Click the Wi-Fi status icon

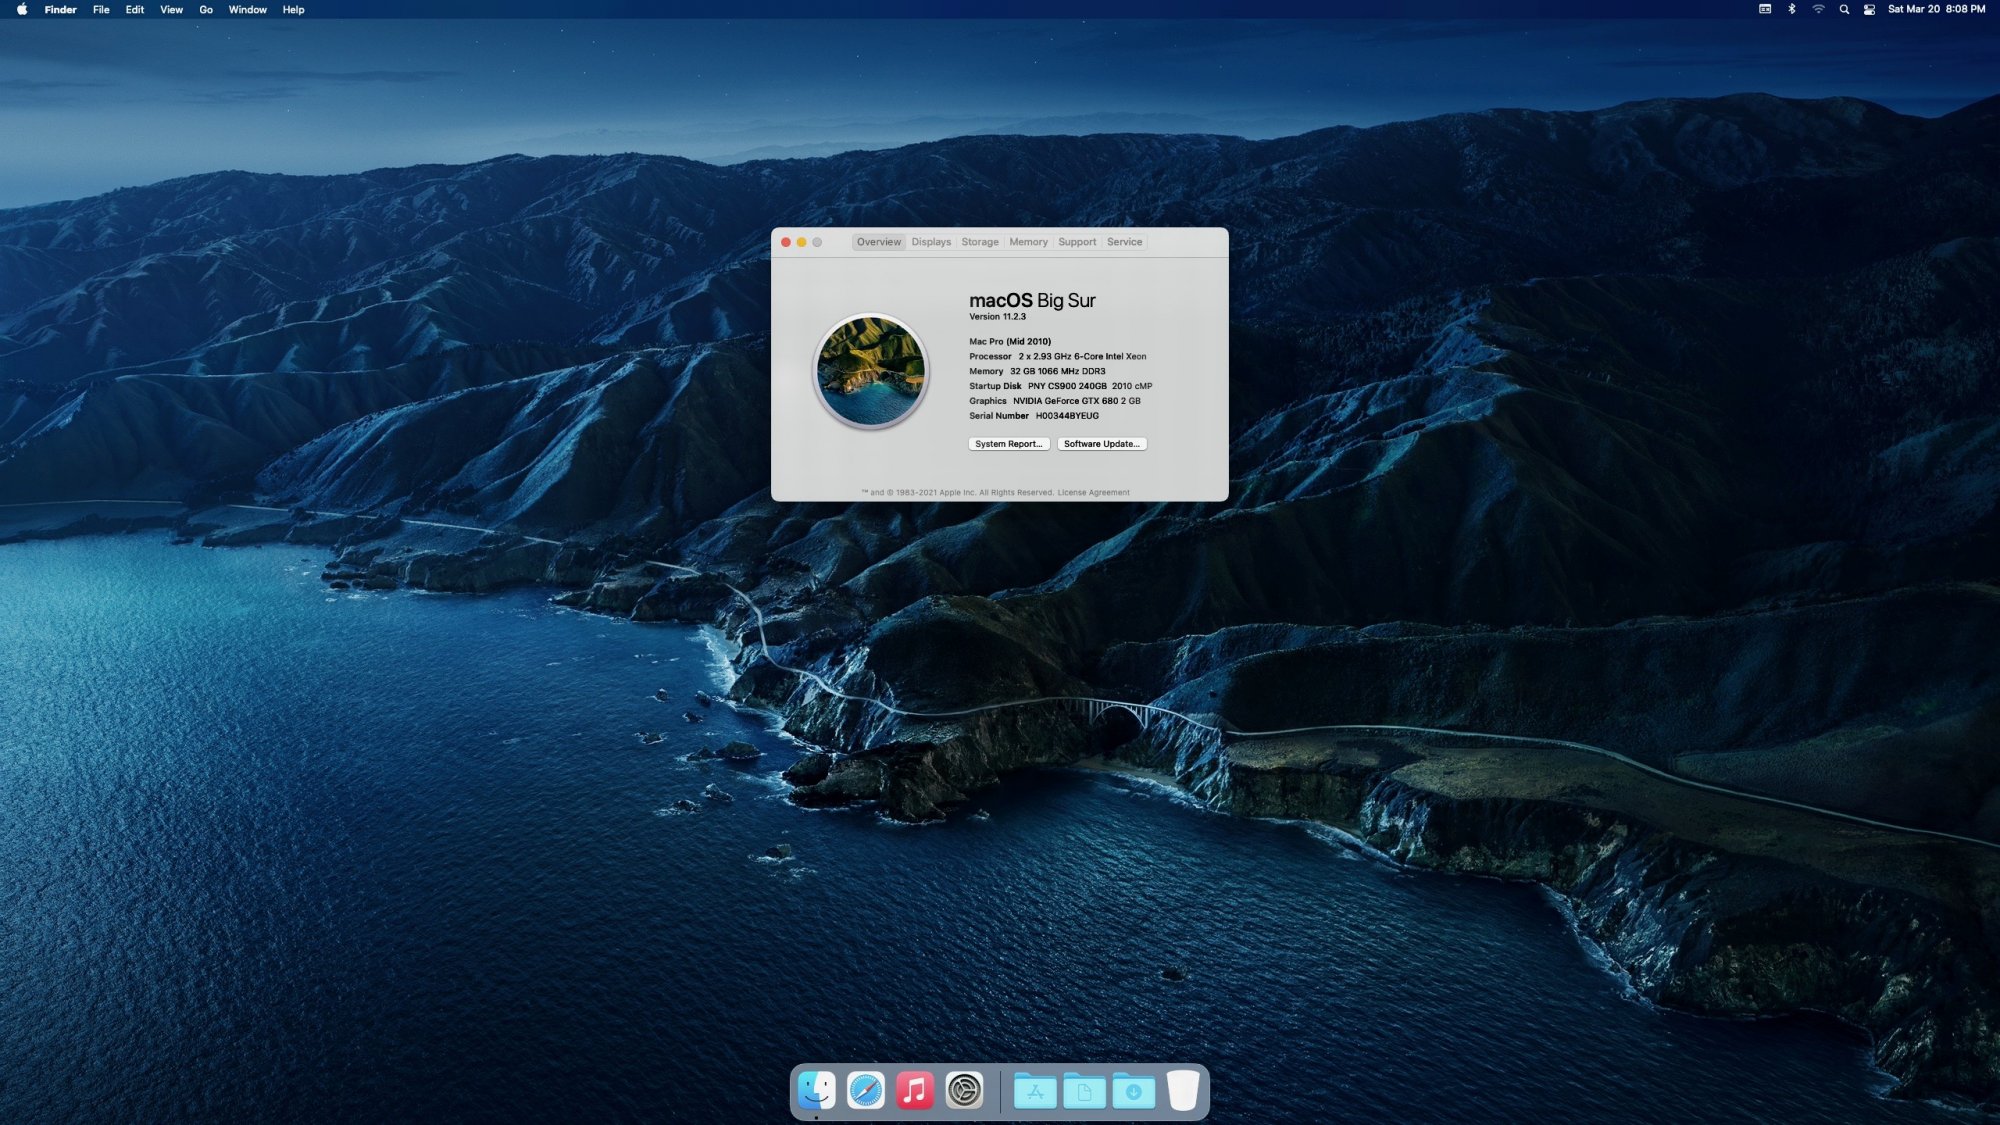[x=1818, y=9]
